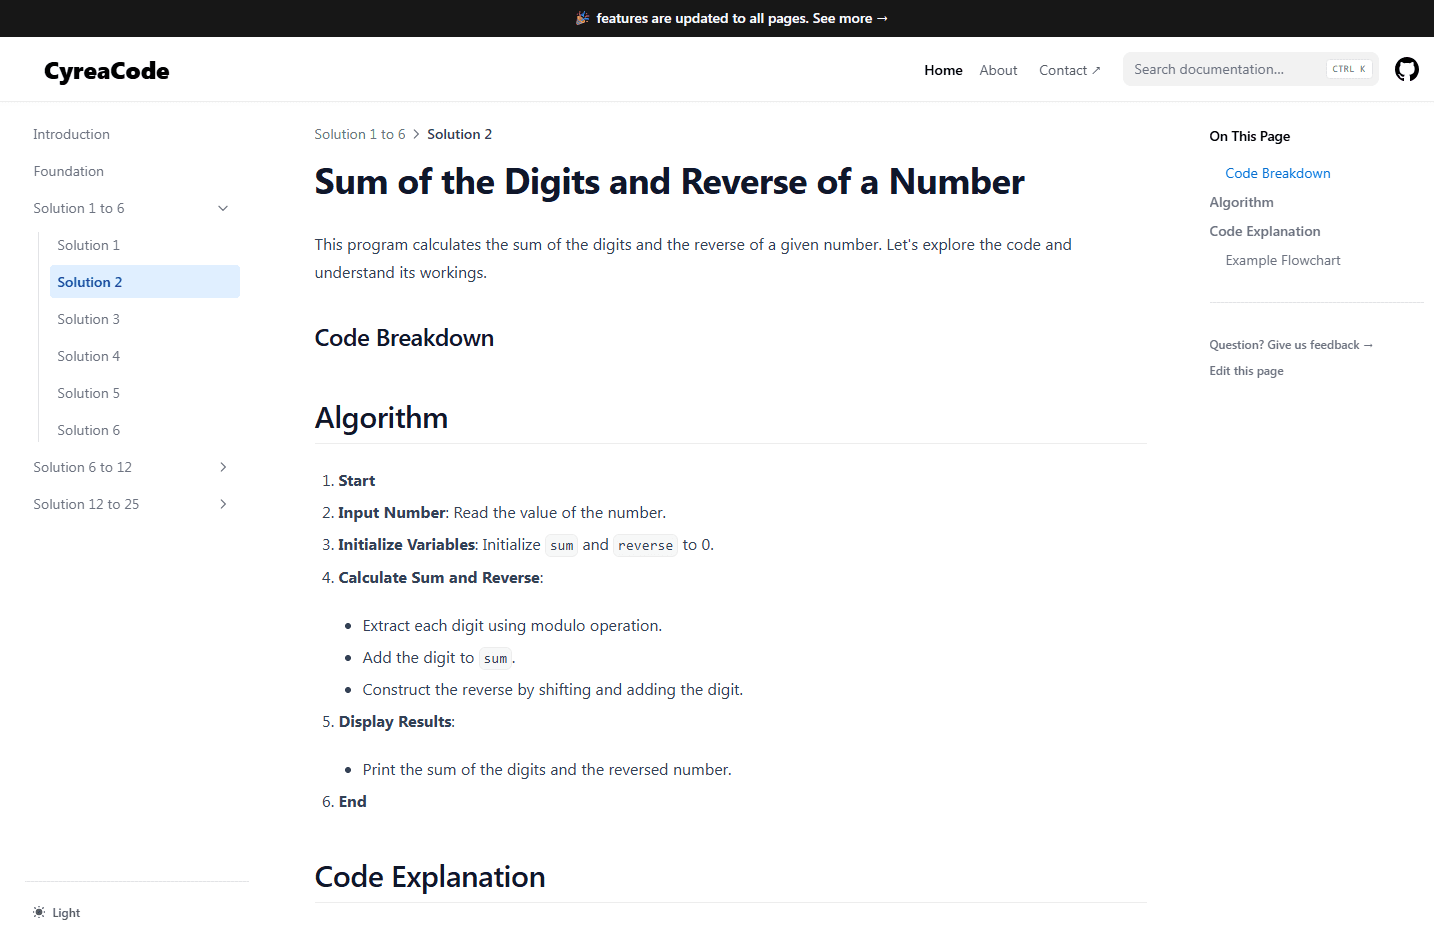The height and width of the screenshot is (931, 1434).
Task: Click the Edit this page link
Action: [1246, 371]
